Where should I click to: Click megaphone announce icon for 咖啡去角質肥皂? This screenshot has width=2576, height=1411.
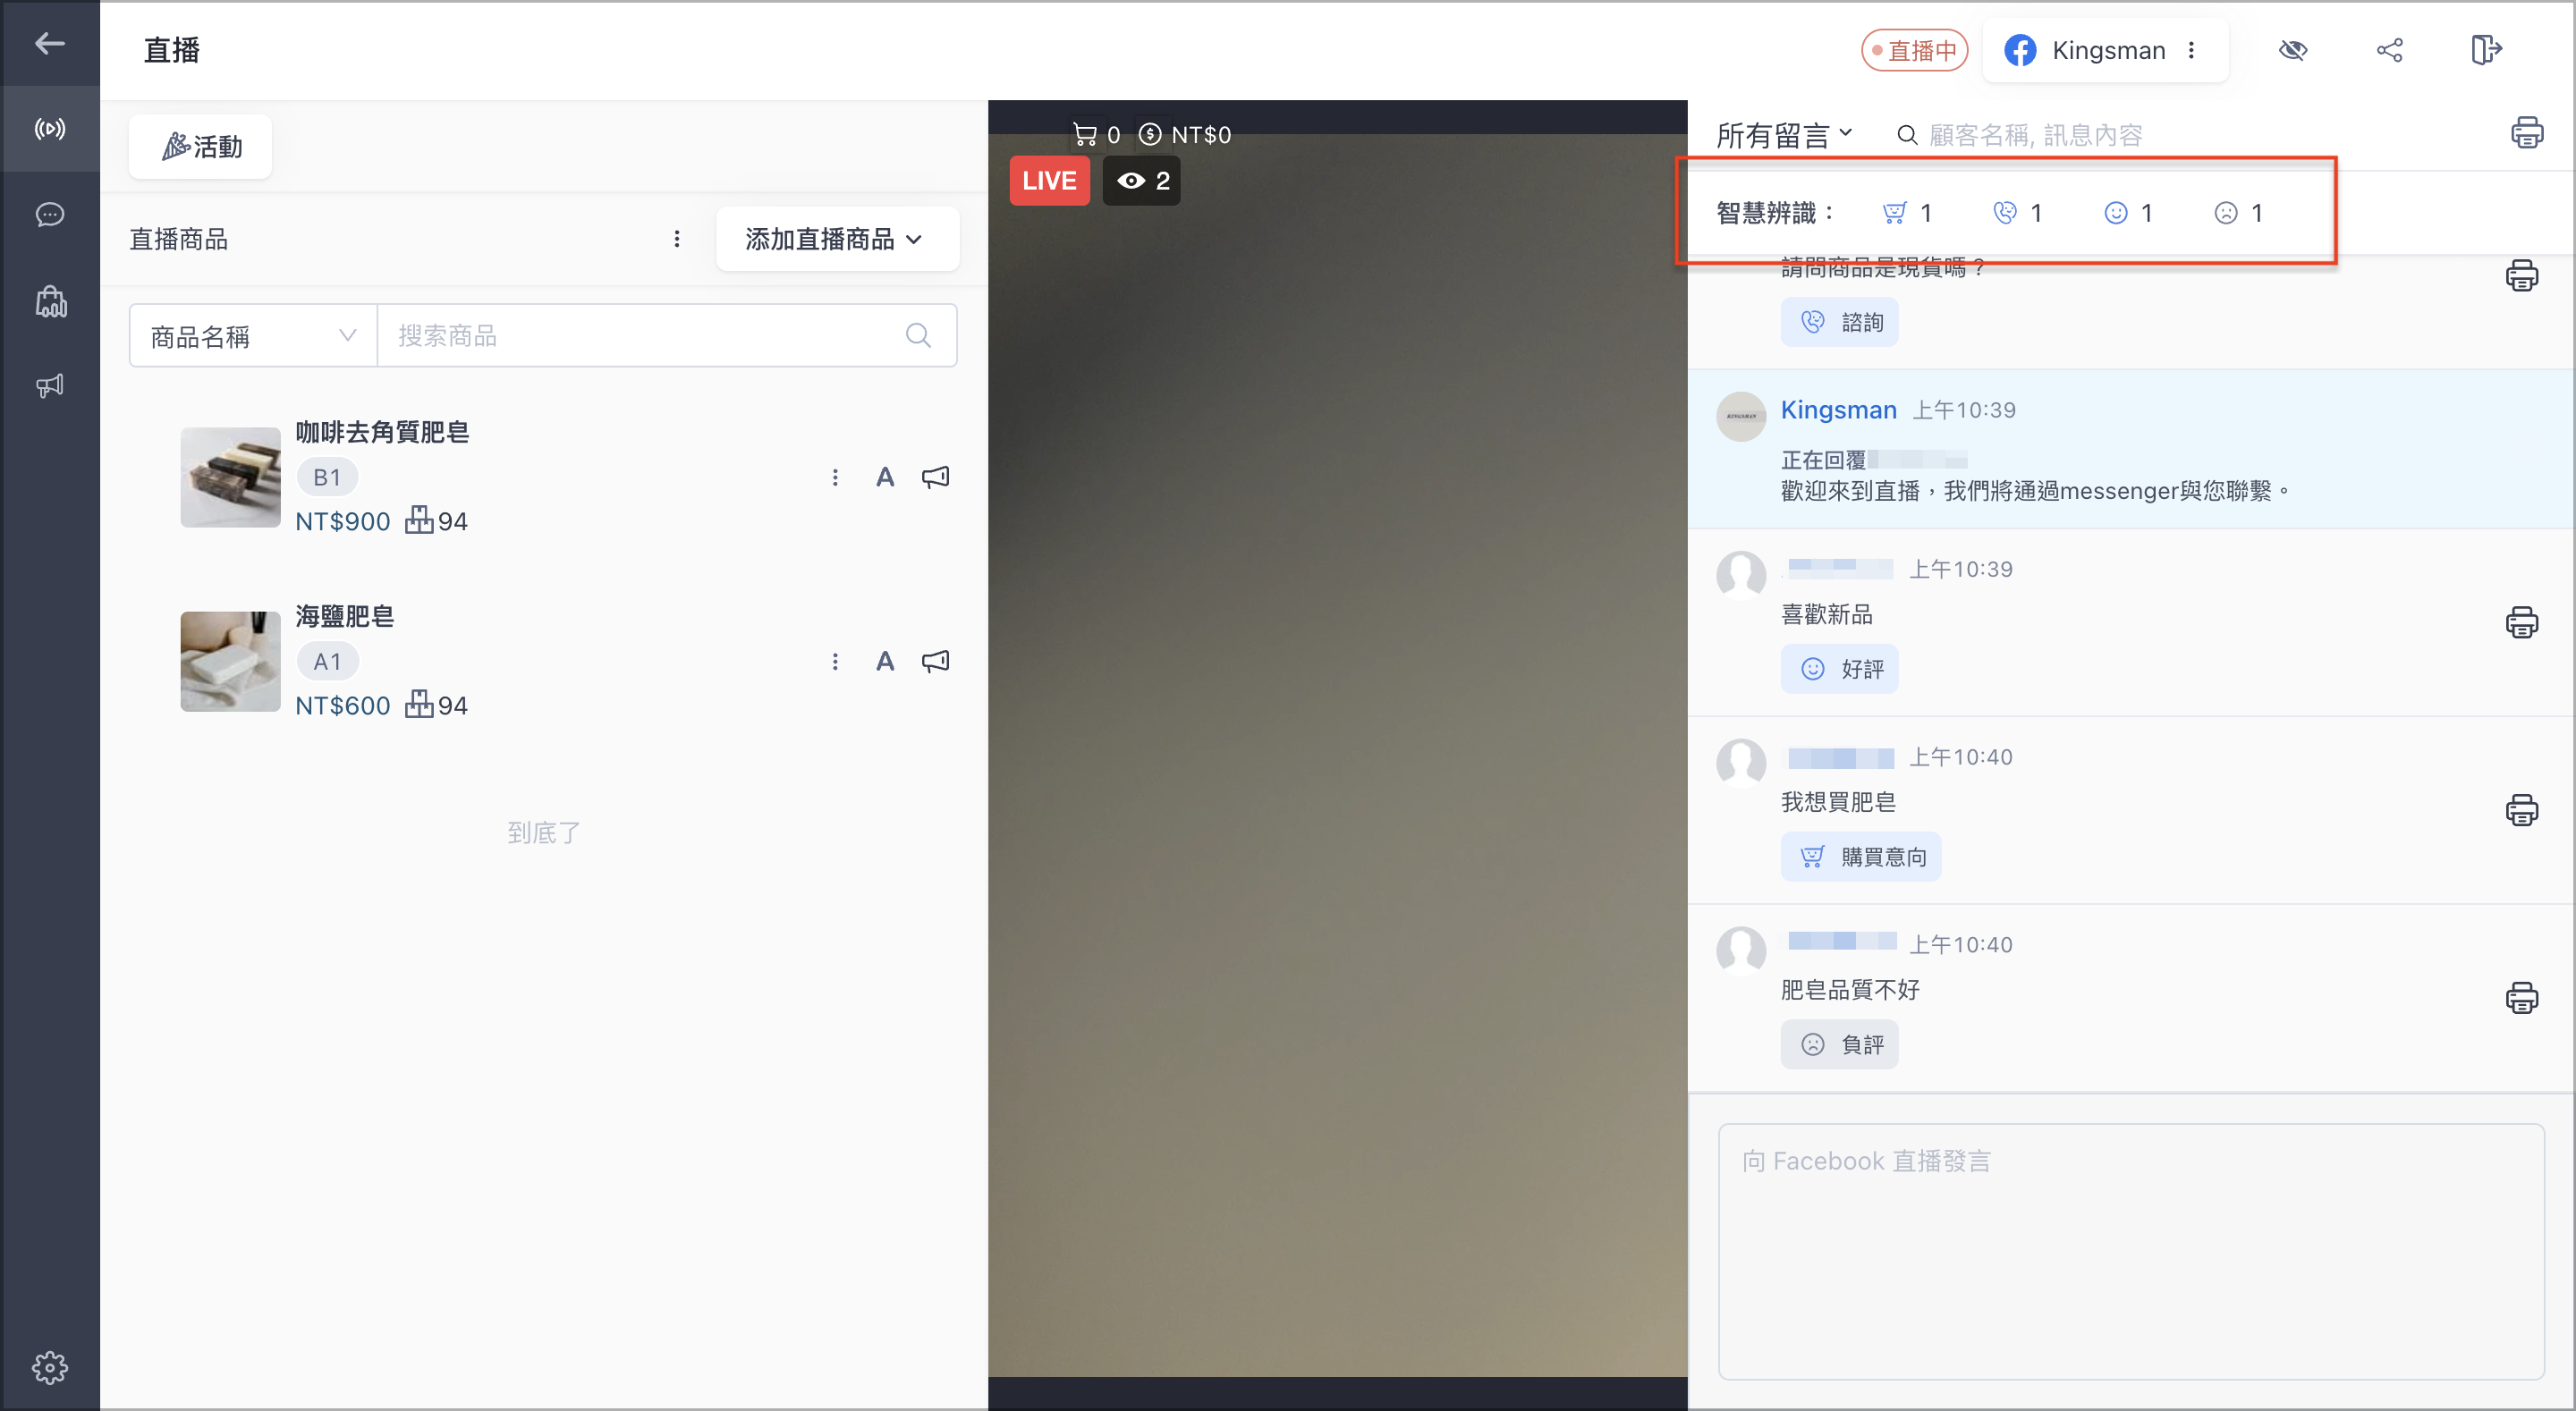(x=936, y=478)
